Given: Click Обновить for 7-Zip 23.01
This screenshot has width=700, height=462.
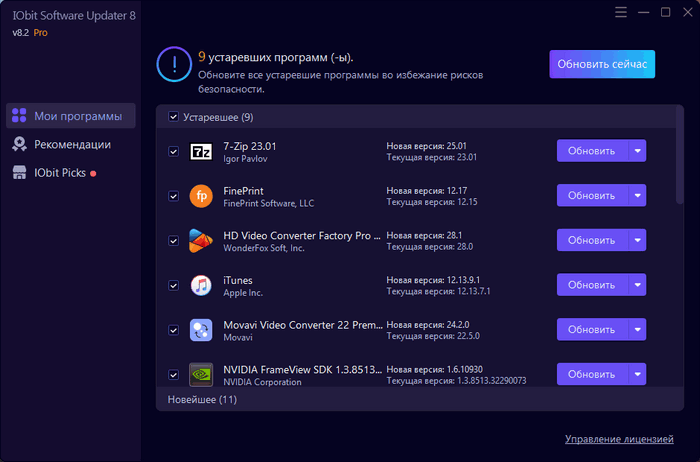Looking at the screenshot, I should [x=592, y=151].
